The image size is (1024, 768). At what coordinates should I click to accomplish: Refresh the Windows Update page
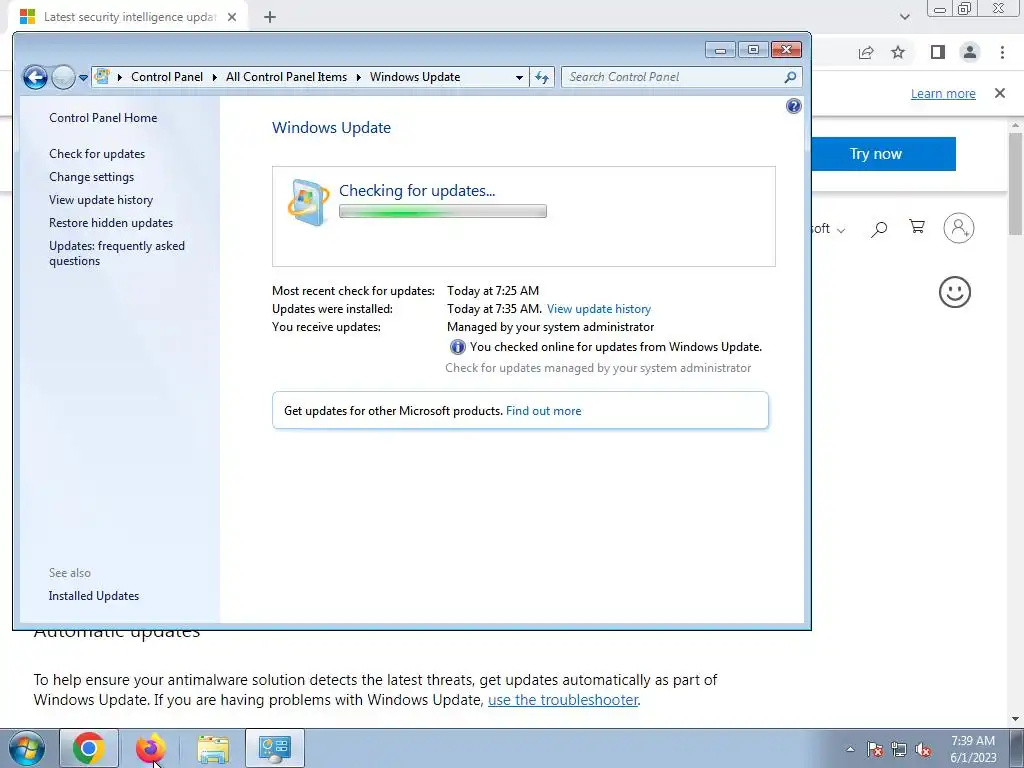pos(541,77)
